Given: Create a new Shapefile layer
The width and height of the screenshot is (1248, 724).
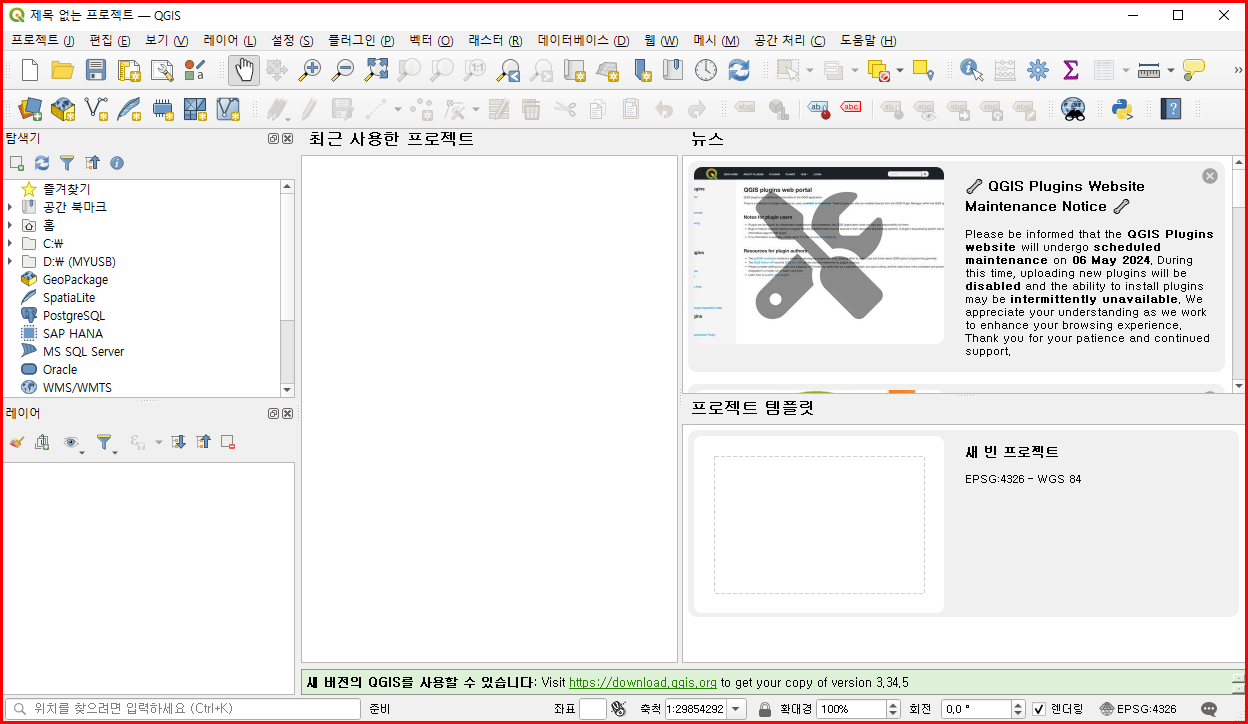Looking at the screenshot, I should coord(96,108).
